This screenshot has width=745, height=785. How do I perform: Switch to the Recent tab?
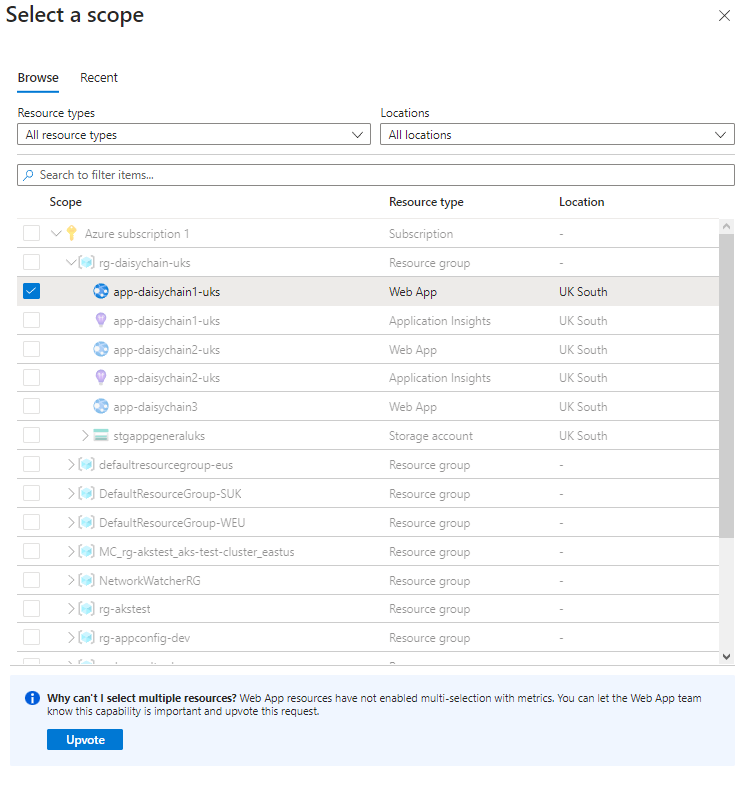pos(99,78)
